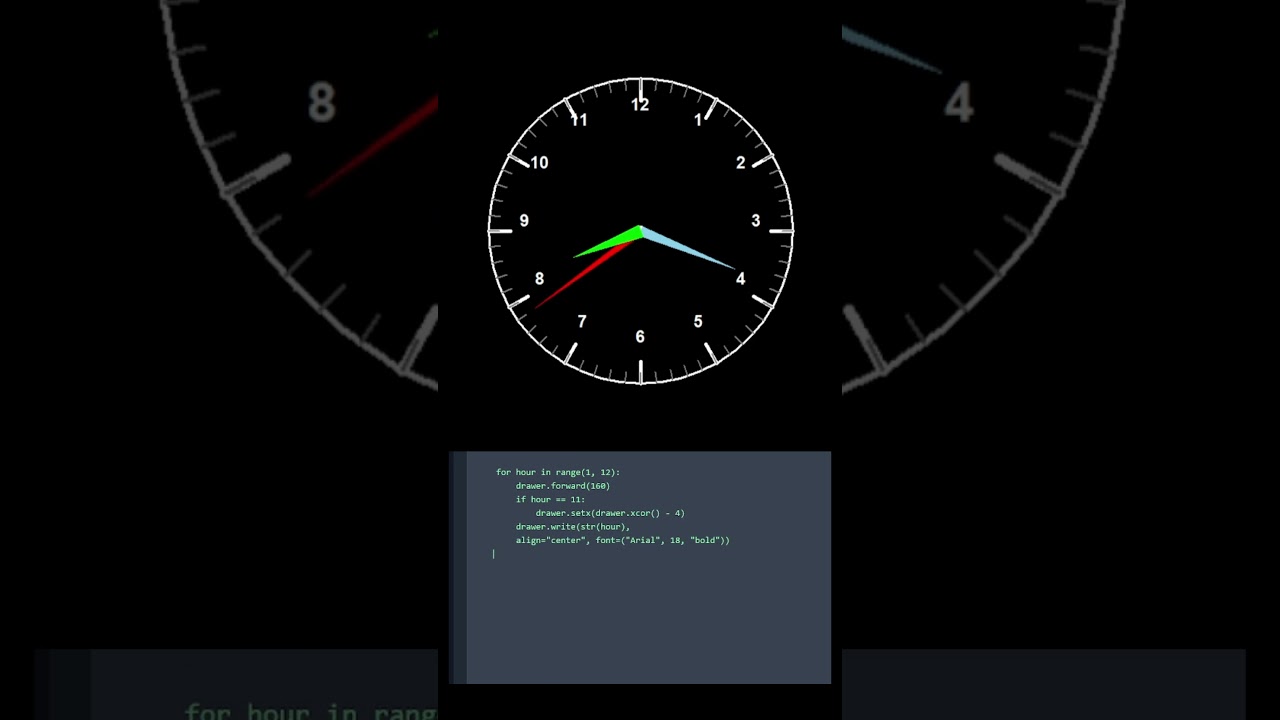Click the "drawer.forward(160)" code line
The height and width of the screenshot is (720, 1280).
(x=563, y=486)
